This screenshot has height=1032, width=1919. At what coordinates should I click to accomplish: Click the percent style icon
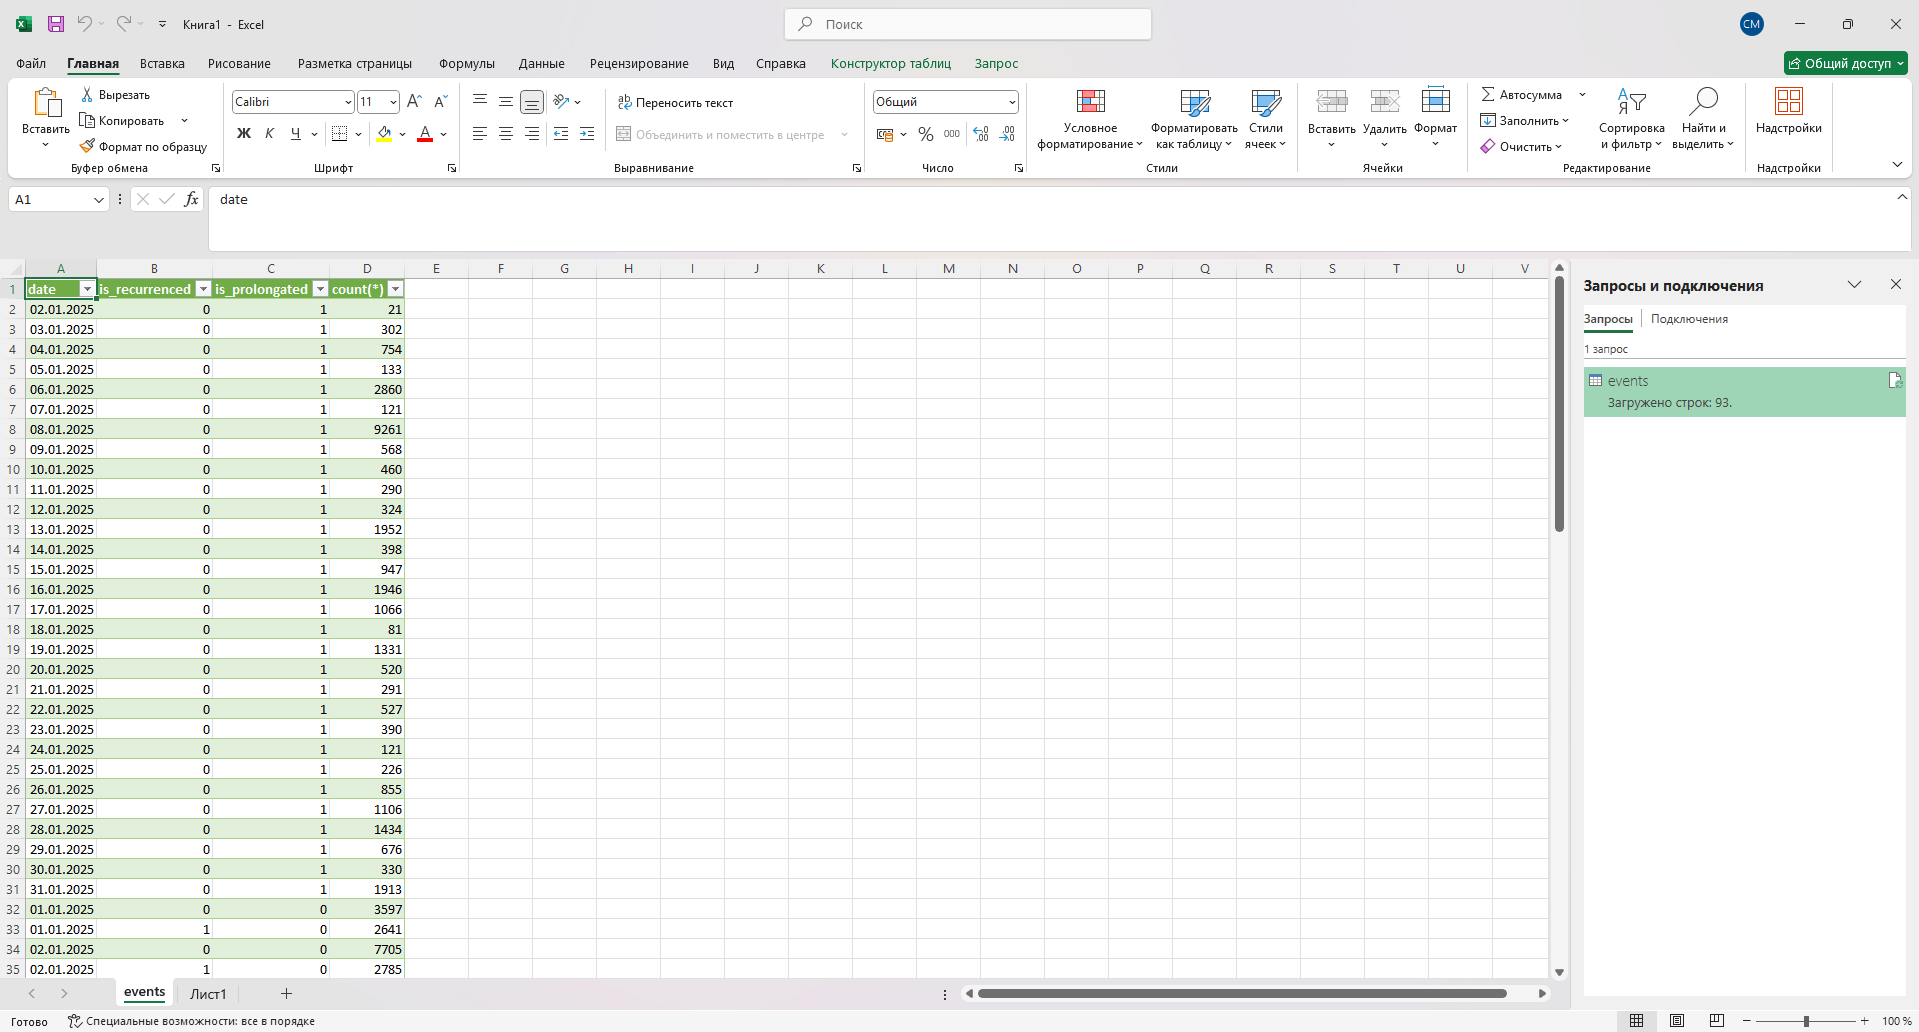click(x=926, y=134)
